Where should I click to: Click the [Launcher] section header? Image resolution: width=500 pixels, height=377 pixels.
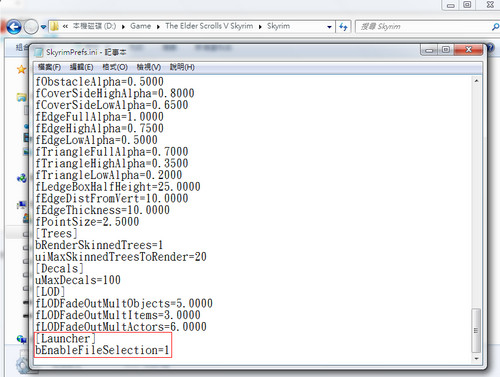65,339
